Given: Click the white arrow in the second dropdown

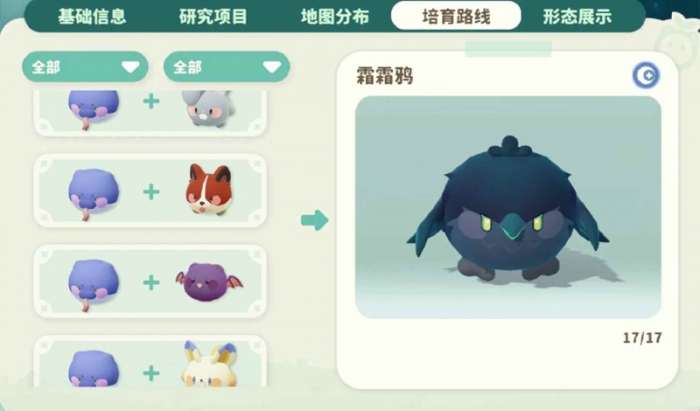Looking at the screenshot, I should 272,67.
